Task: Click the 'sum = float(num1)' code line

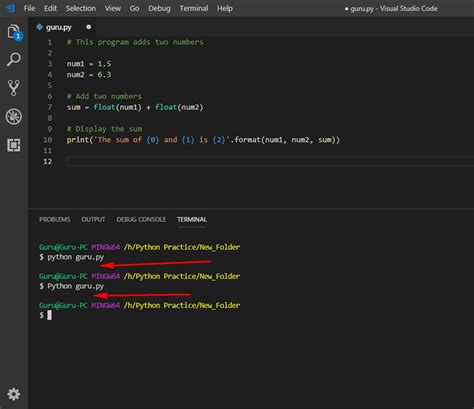Action: (135, 107)
